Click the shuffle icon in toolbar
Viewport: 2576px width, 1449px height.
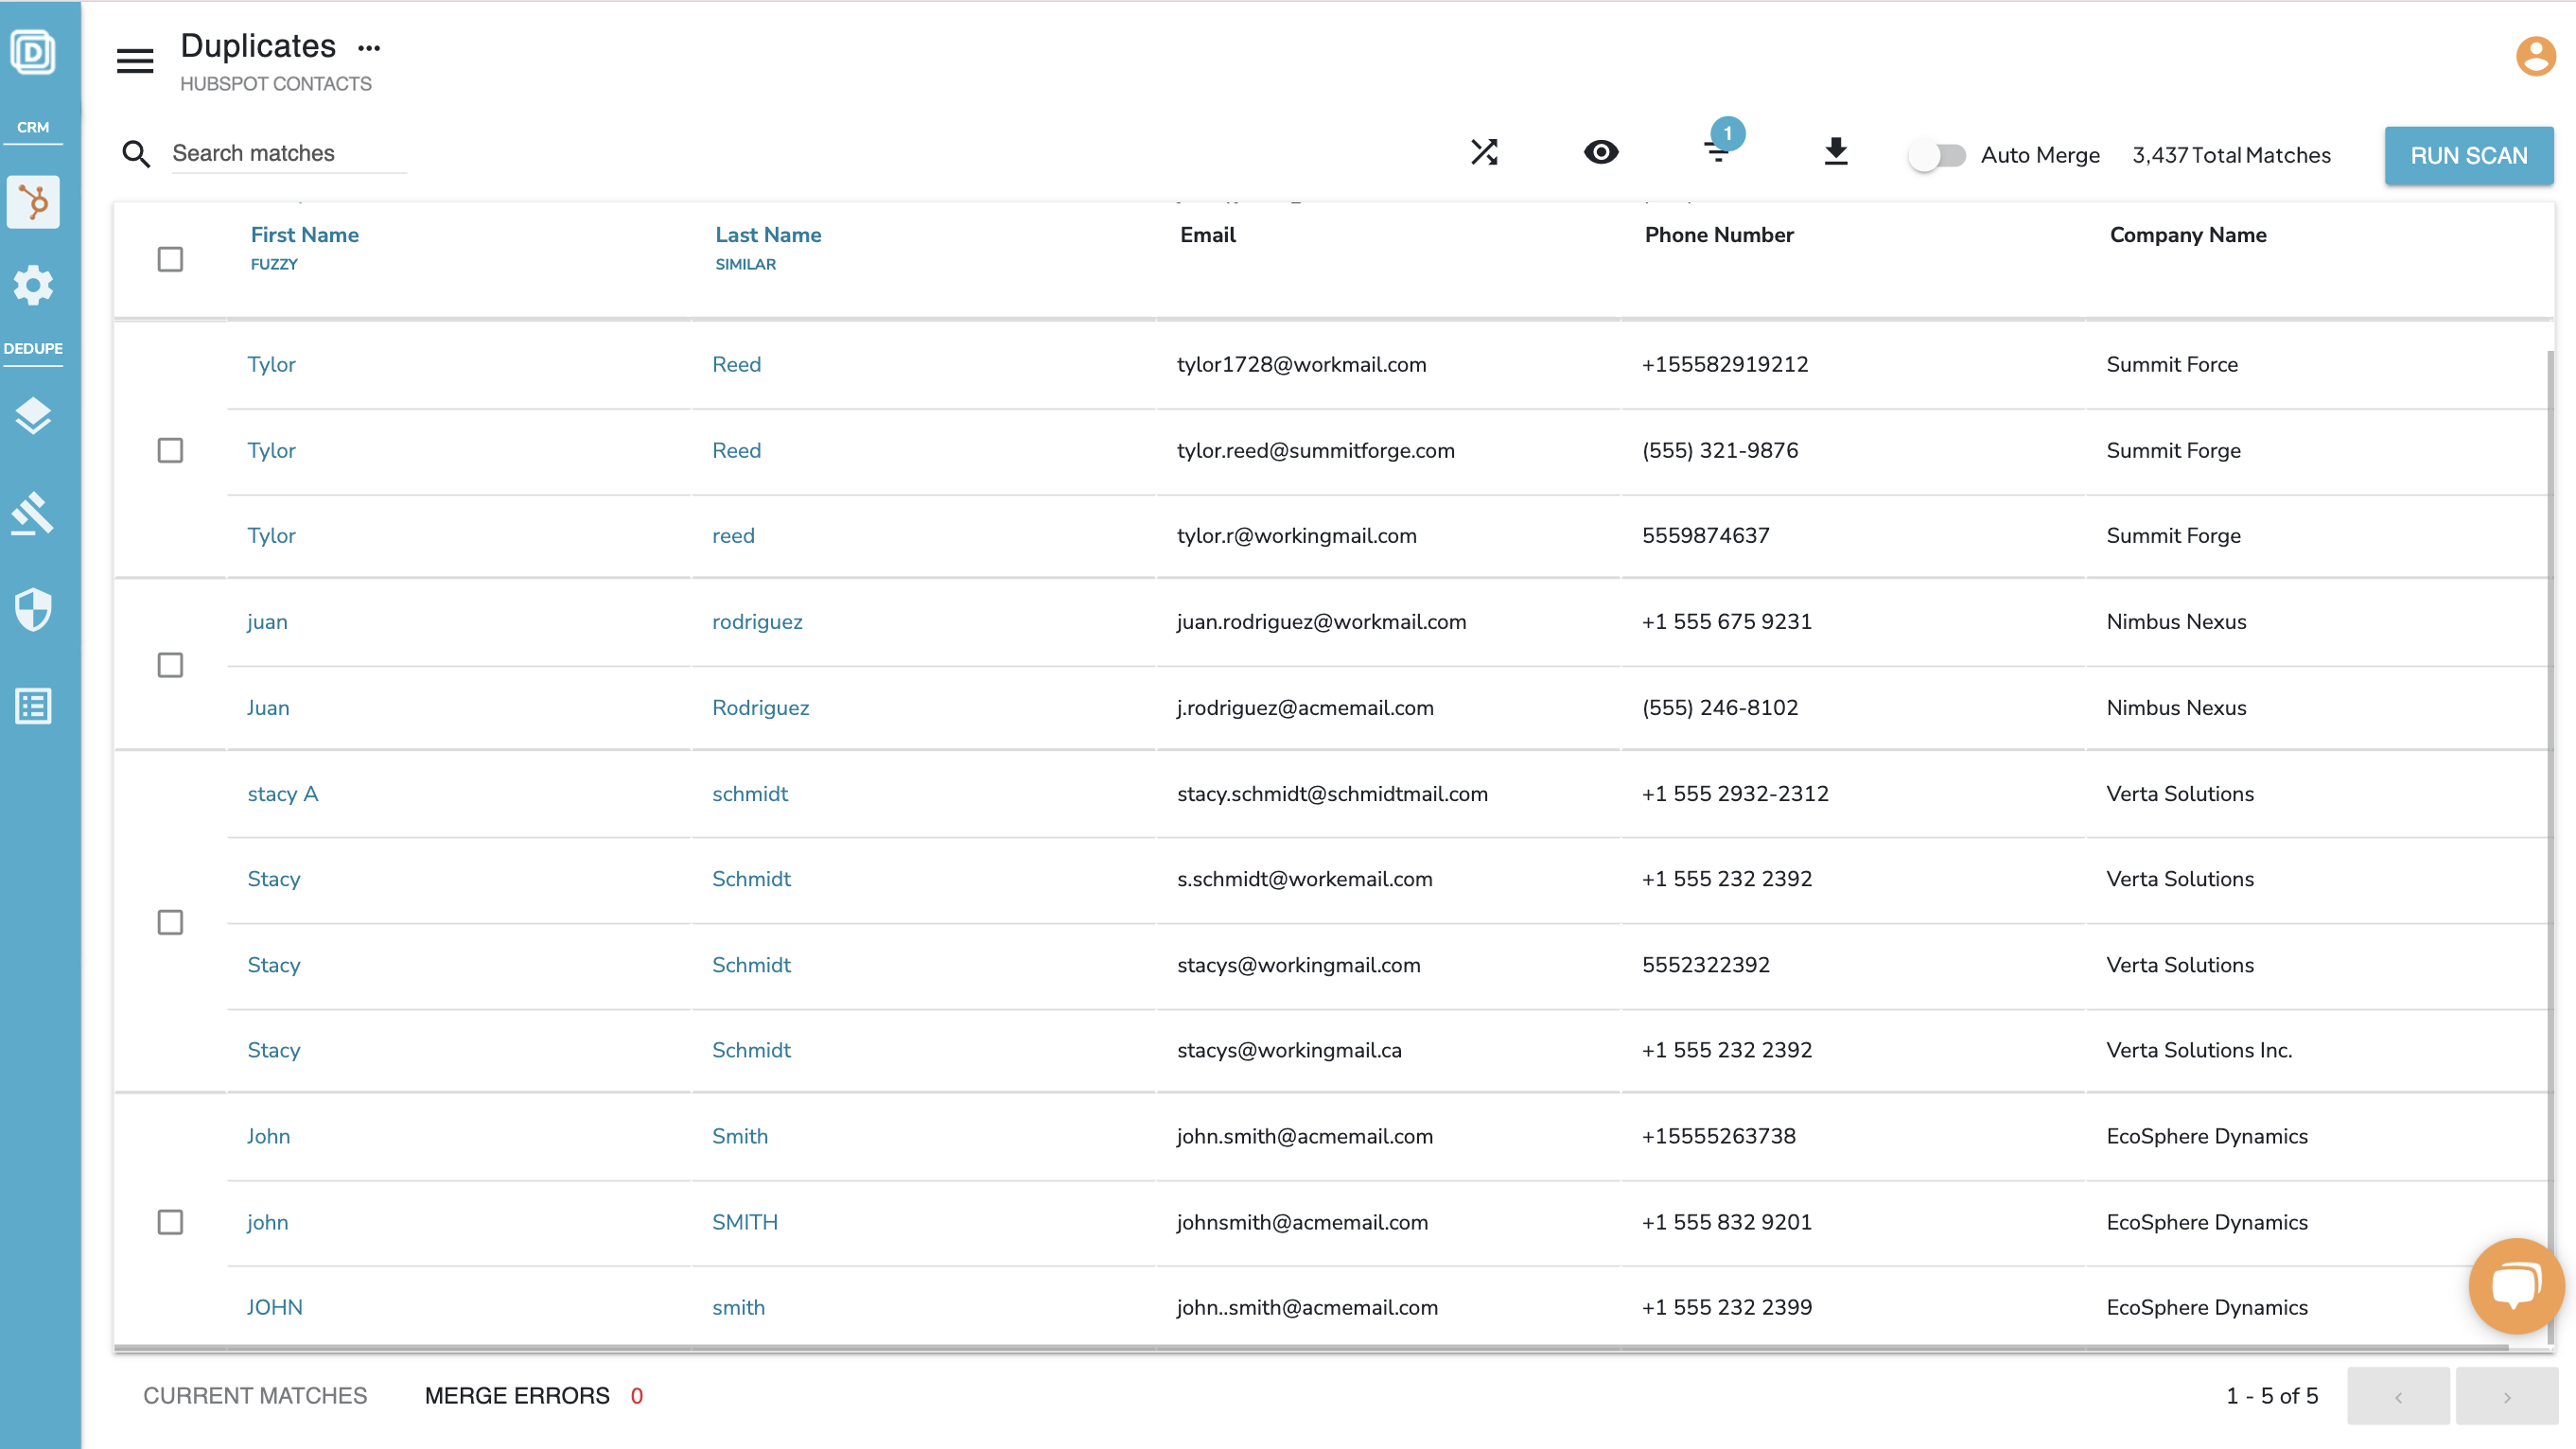click(1484, 153)
